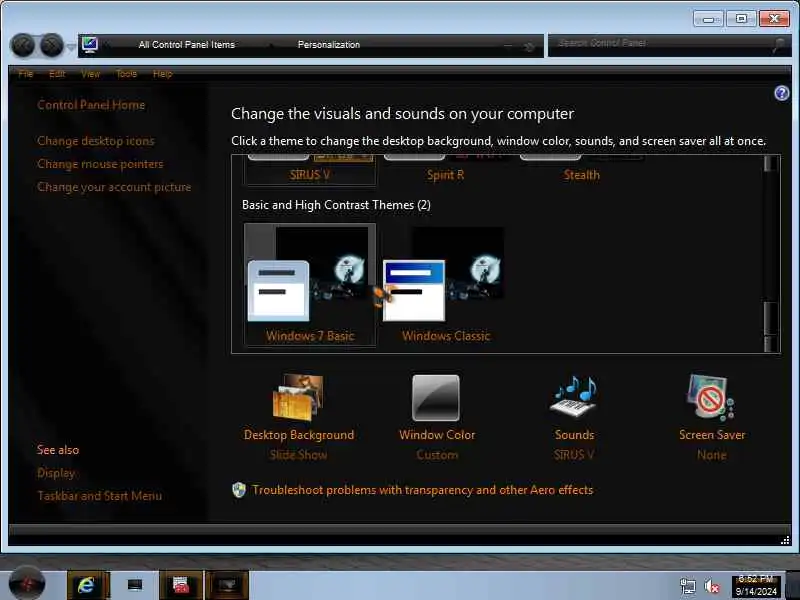Open the red app icon on taskbar

pos(181,585)
